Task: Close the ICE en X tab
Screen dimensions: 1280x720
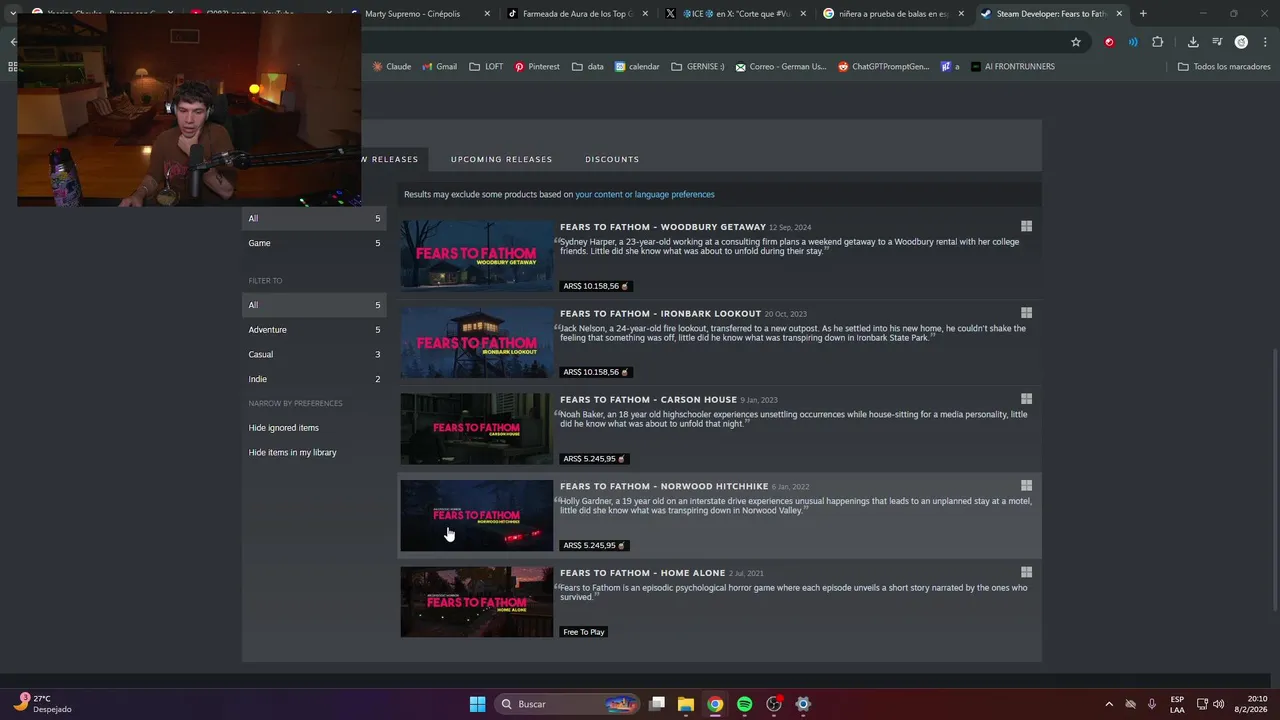Action: coord(803,14)
